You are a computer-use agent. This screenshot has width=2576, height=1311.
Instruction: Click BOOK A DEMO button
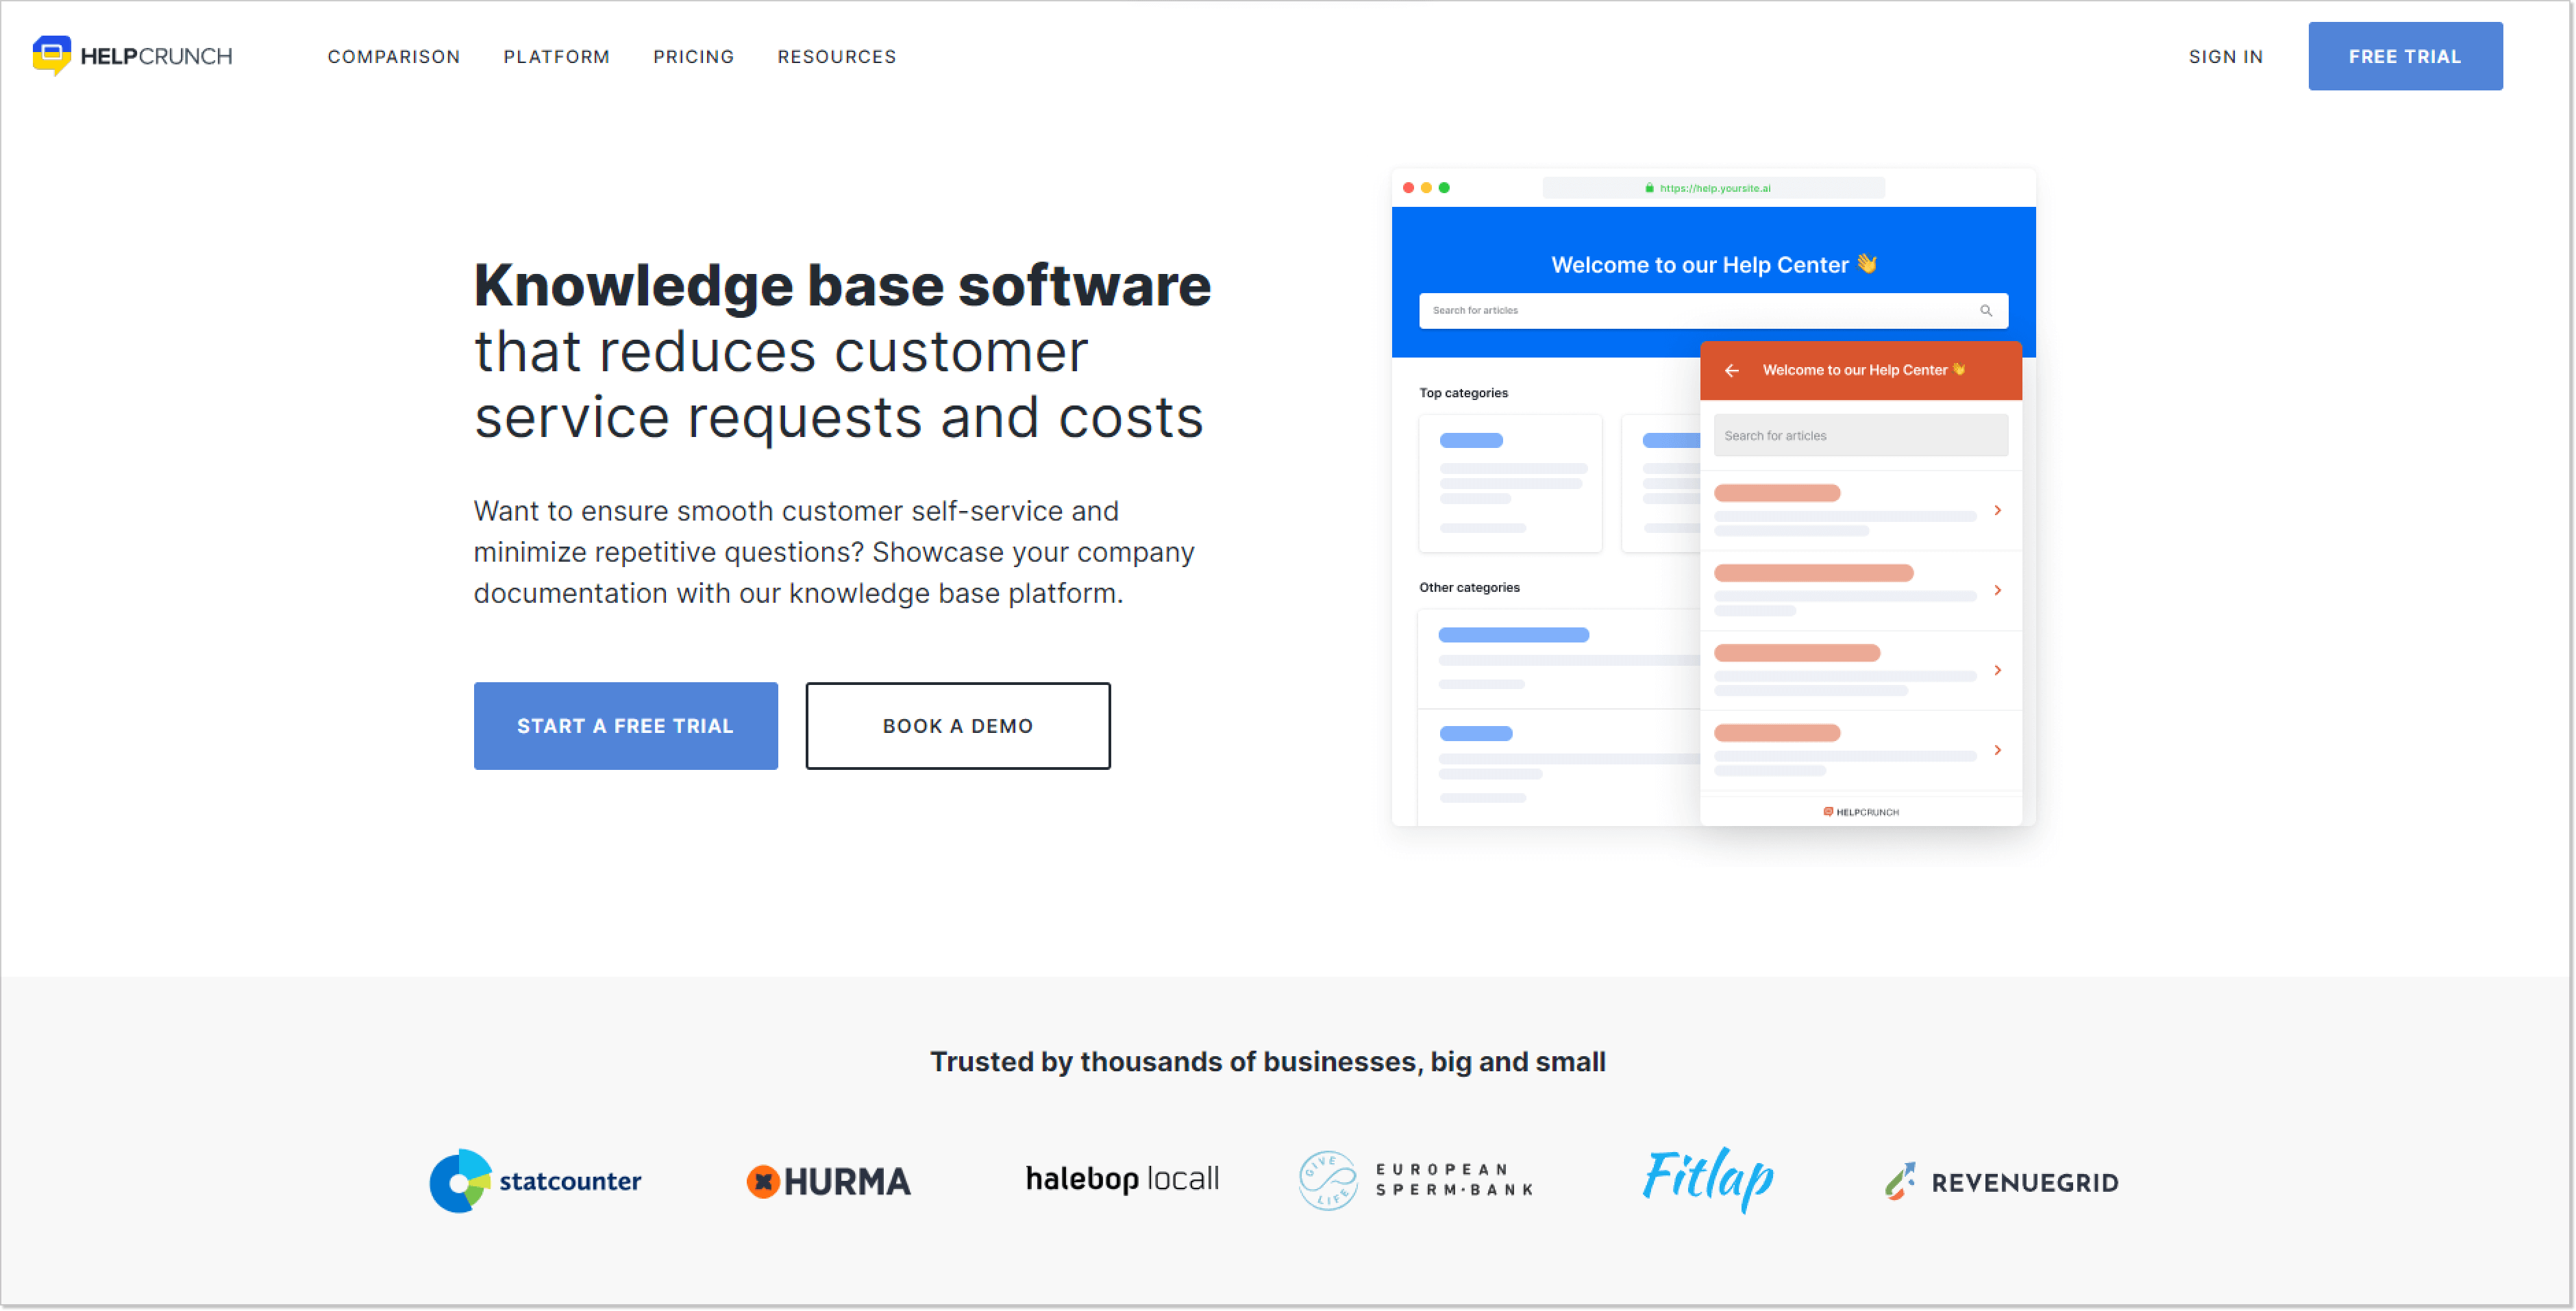958,726
